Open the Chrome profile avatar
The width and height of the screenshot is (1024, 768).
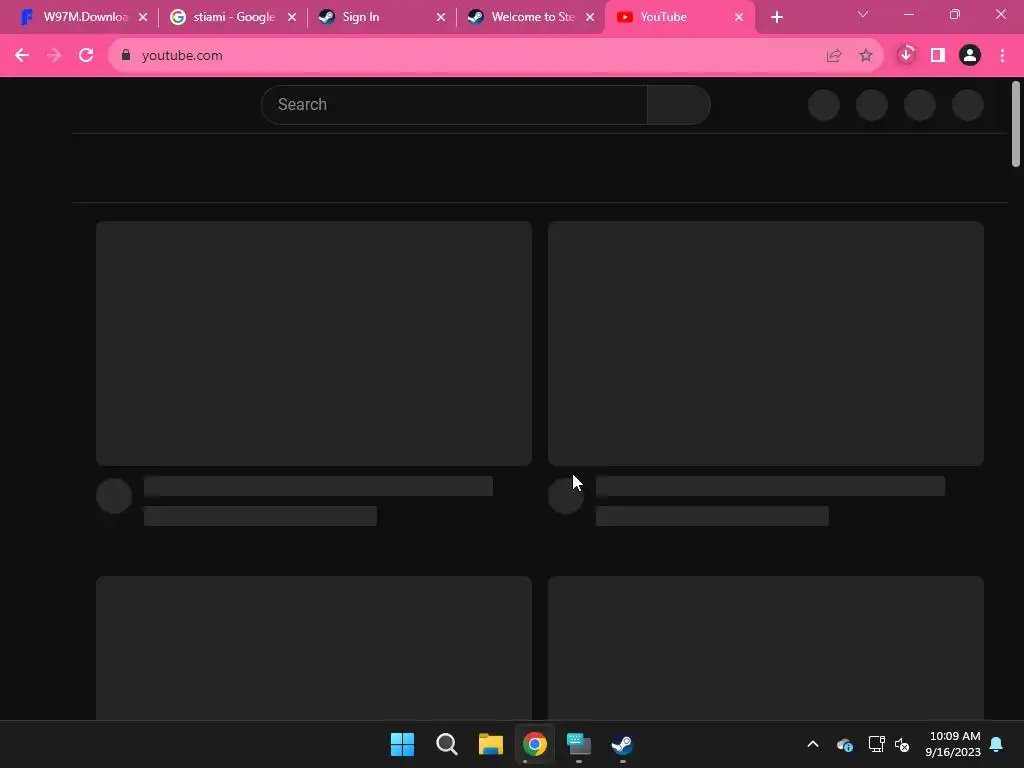click(x=970, y=56)
